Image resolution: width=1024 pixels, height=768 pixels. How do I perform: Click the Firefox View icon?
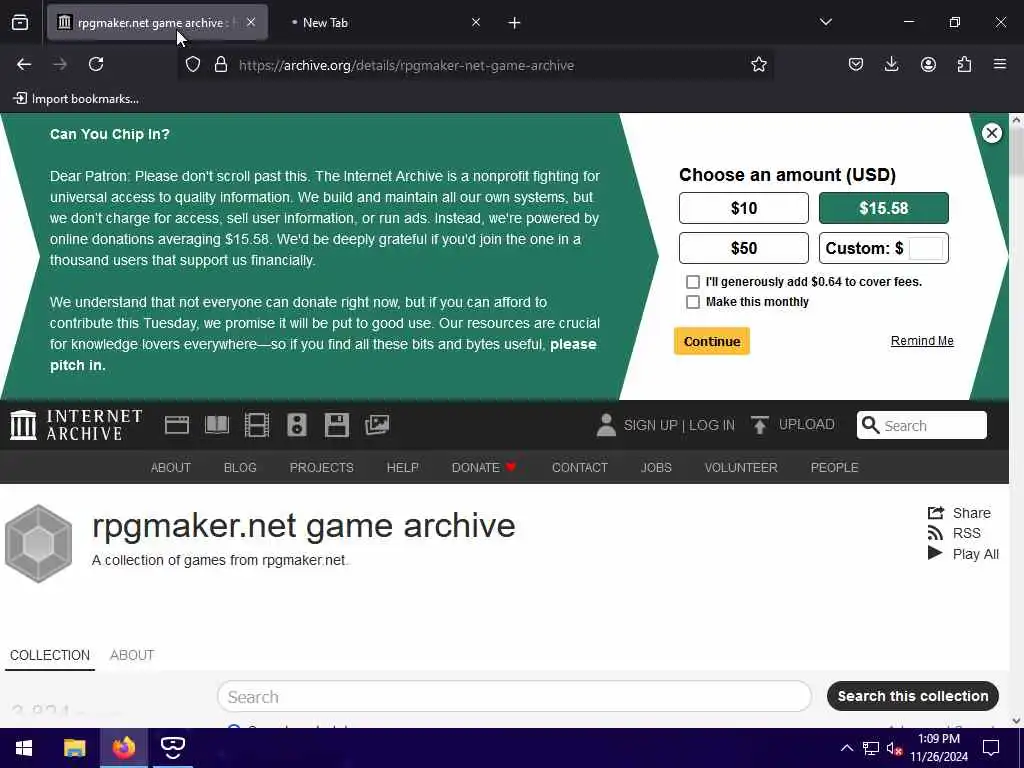[x=20, y=23]
